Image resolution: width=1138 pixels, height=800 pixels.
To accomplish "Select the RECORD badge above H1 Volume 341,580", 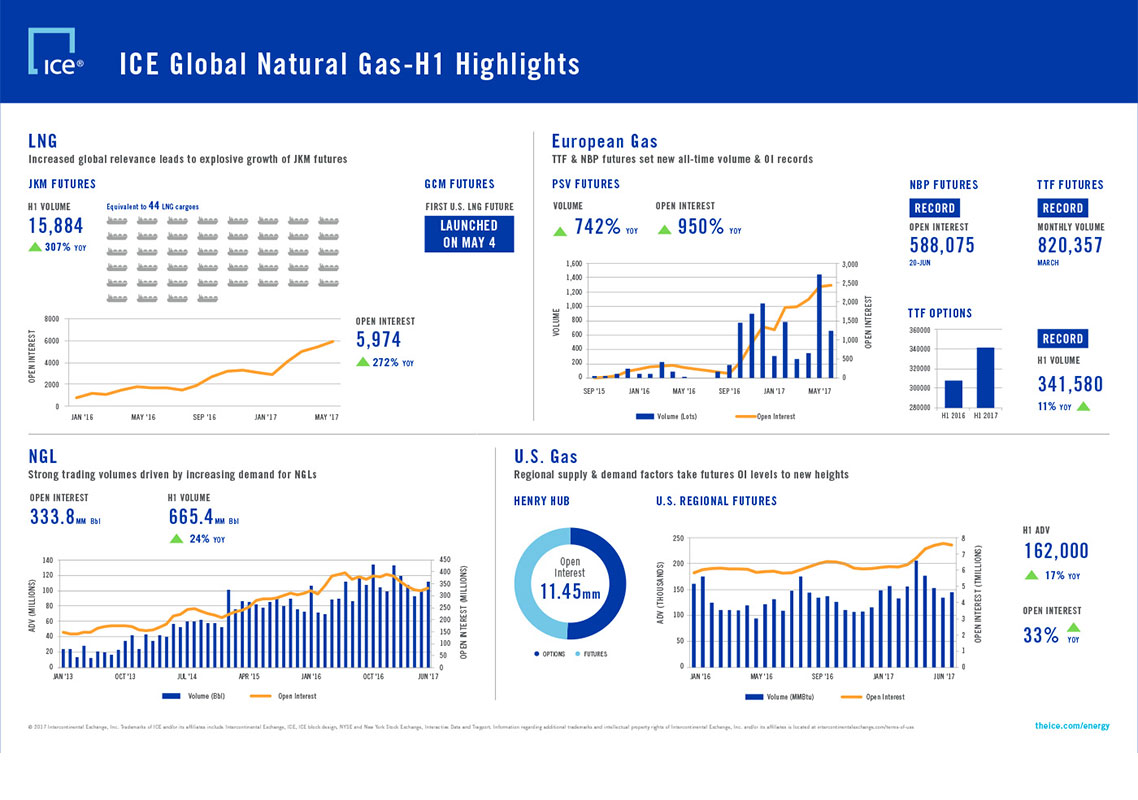I will [1062, 339].
